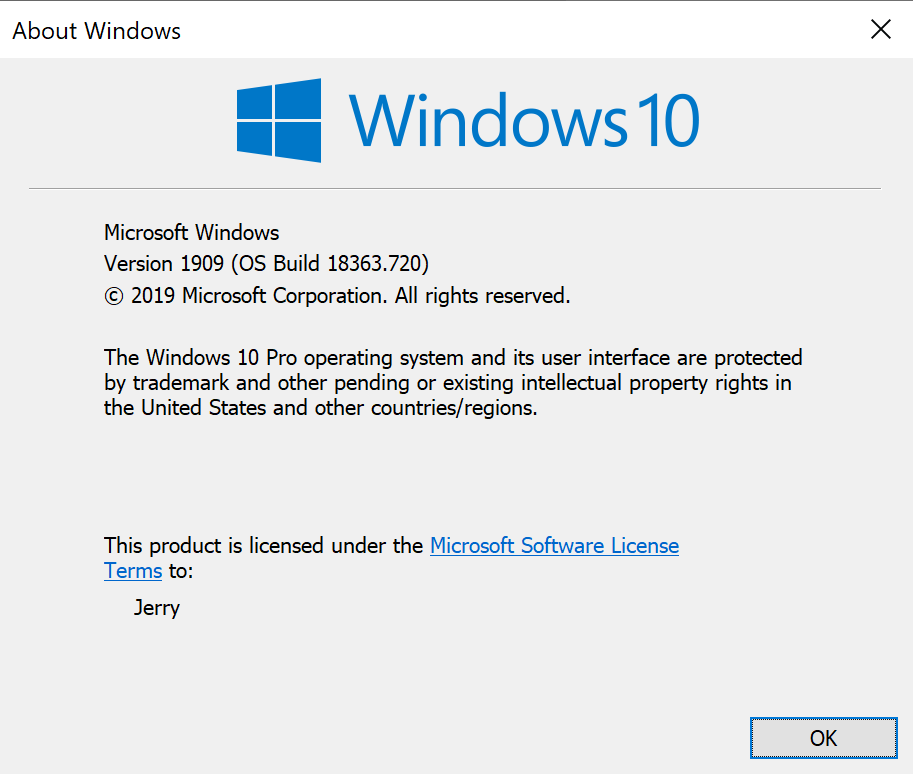Viewport: 913px width, 774px height.
Task: Click the licensed user name 'Jerry'
Action: tap(157, 608)
